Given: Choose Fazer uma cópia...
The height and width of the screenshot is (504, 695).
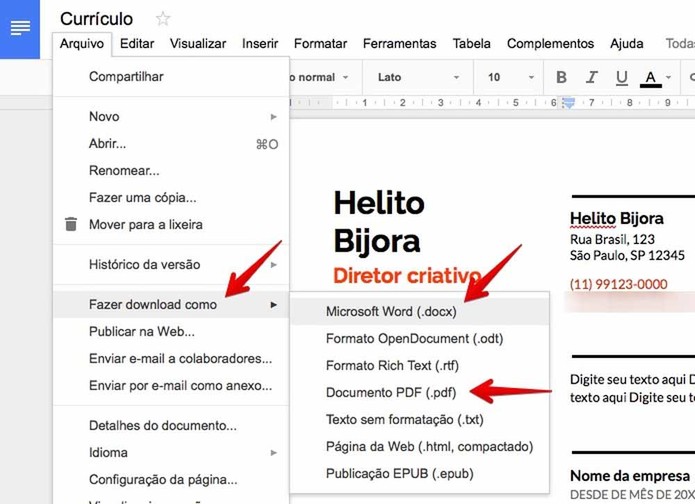Looking at the screenshot, I should (171, 198).
